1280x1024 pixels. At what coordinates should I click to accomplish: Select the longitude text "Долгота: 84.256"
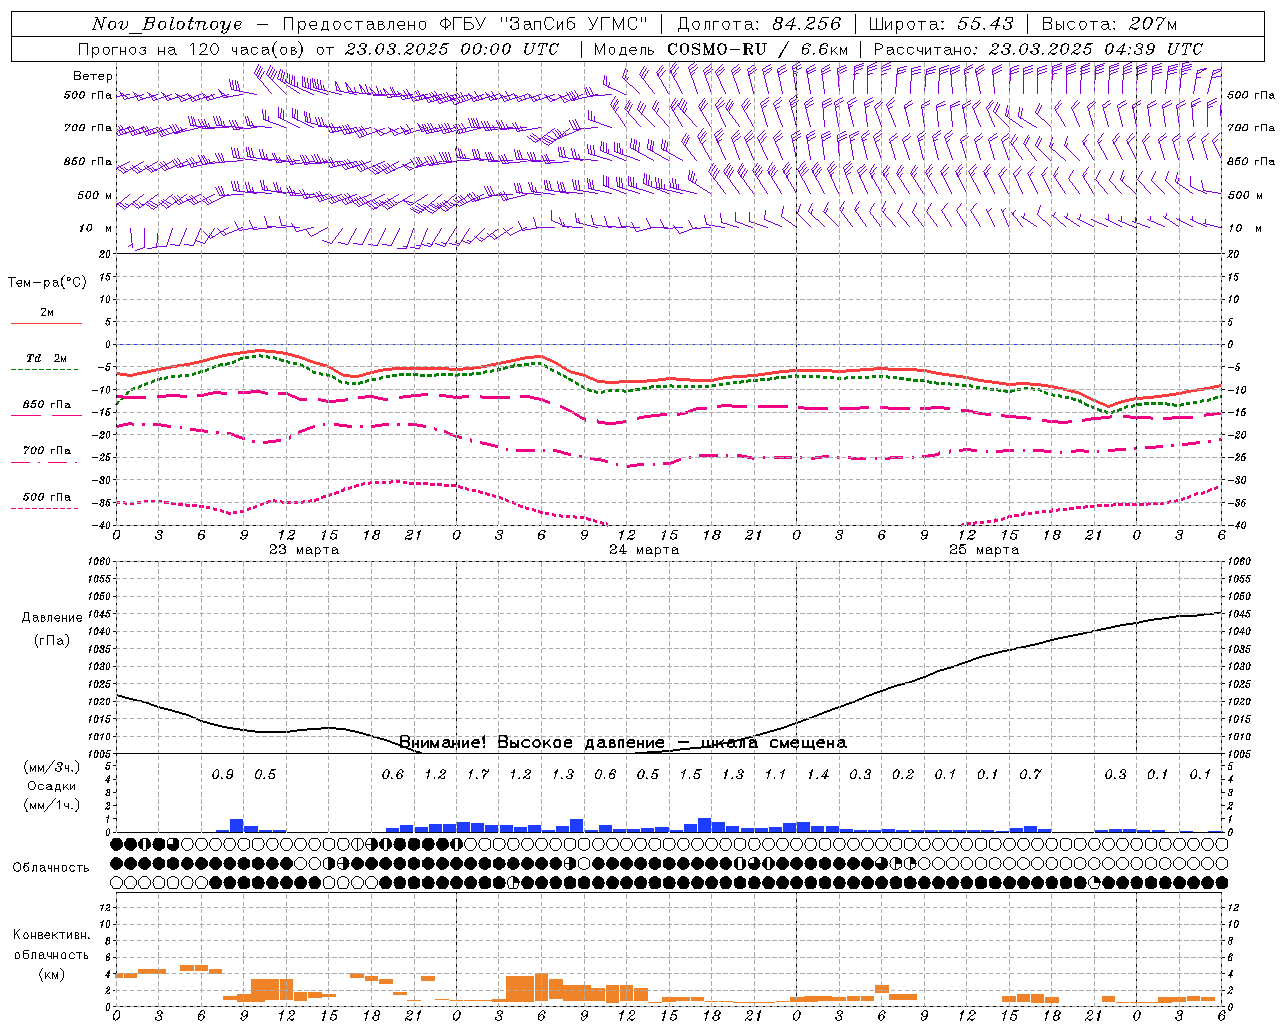(759, 24)
